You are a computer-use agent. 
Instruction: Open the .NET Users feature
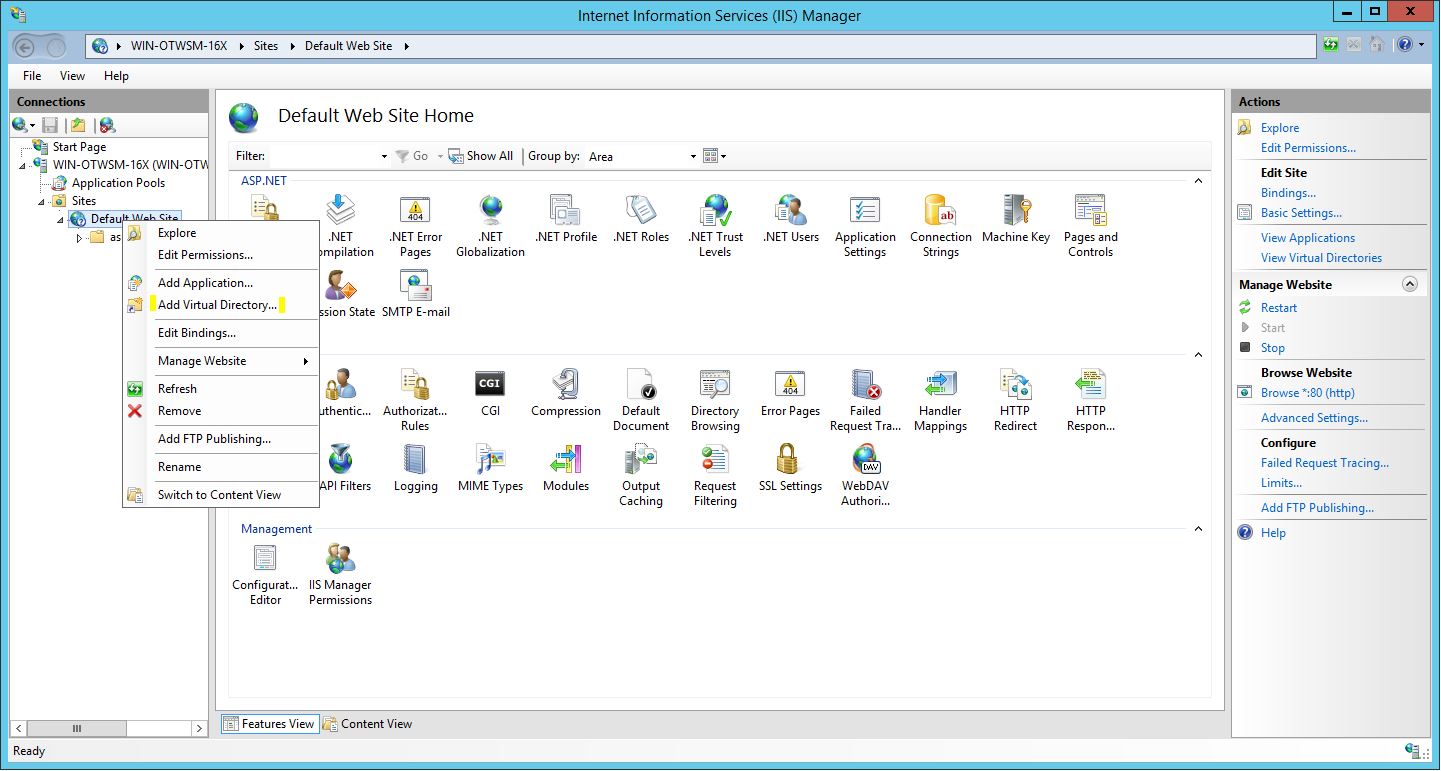click(790, 219)
